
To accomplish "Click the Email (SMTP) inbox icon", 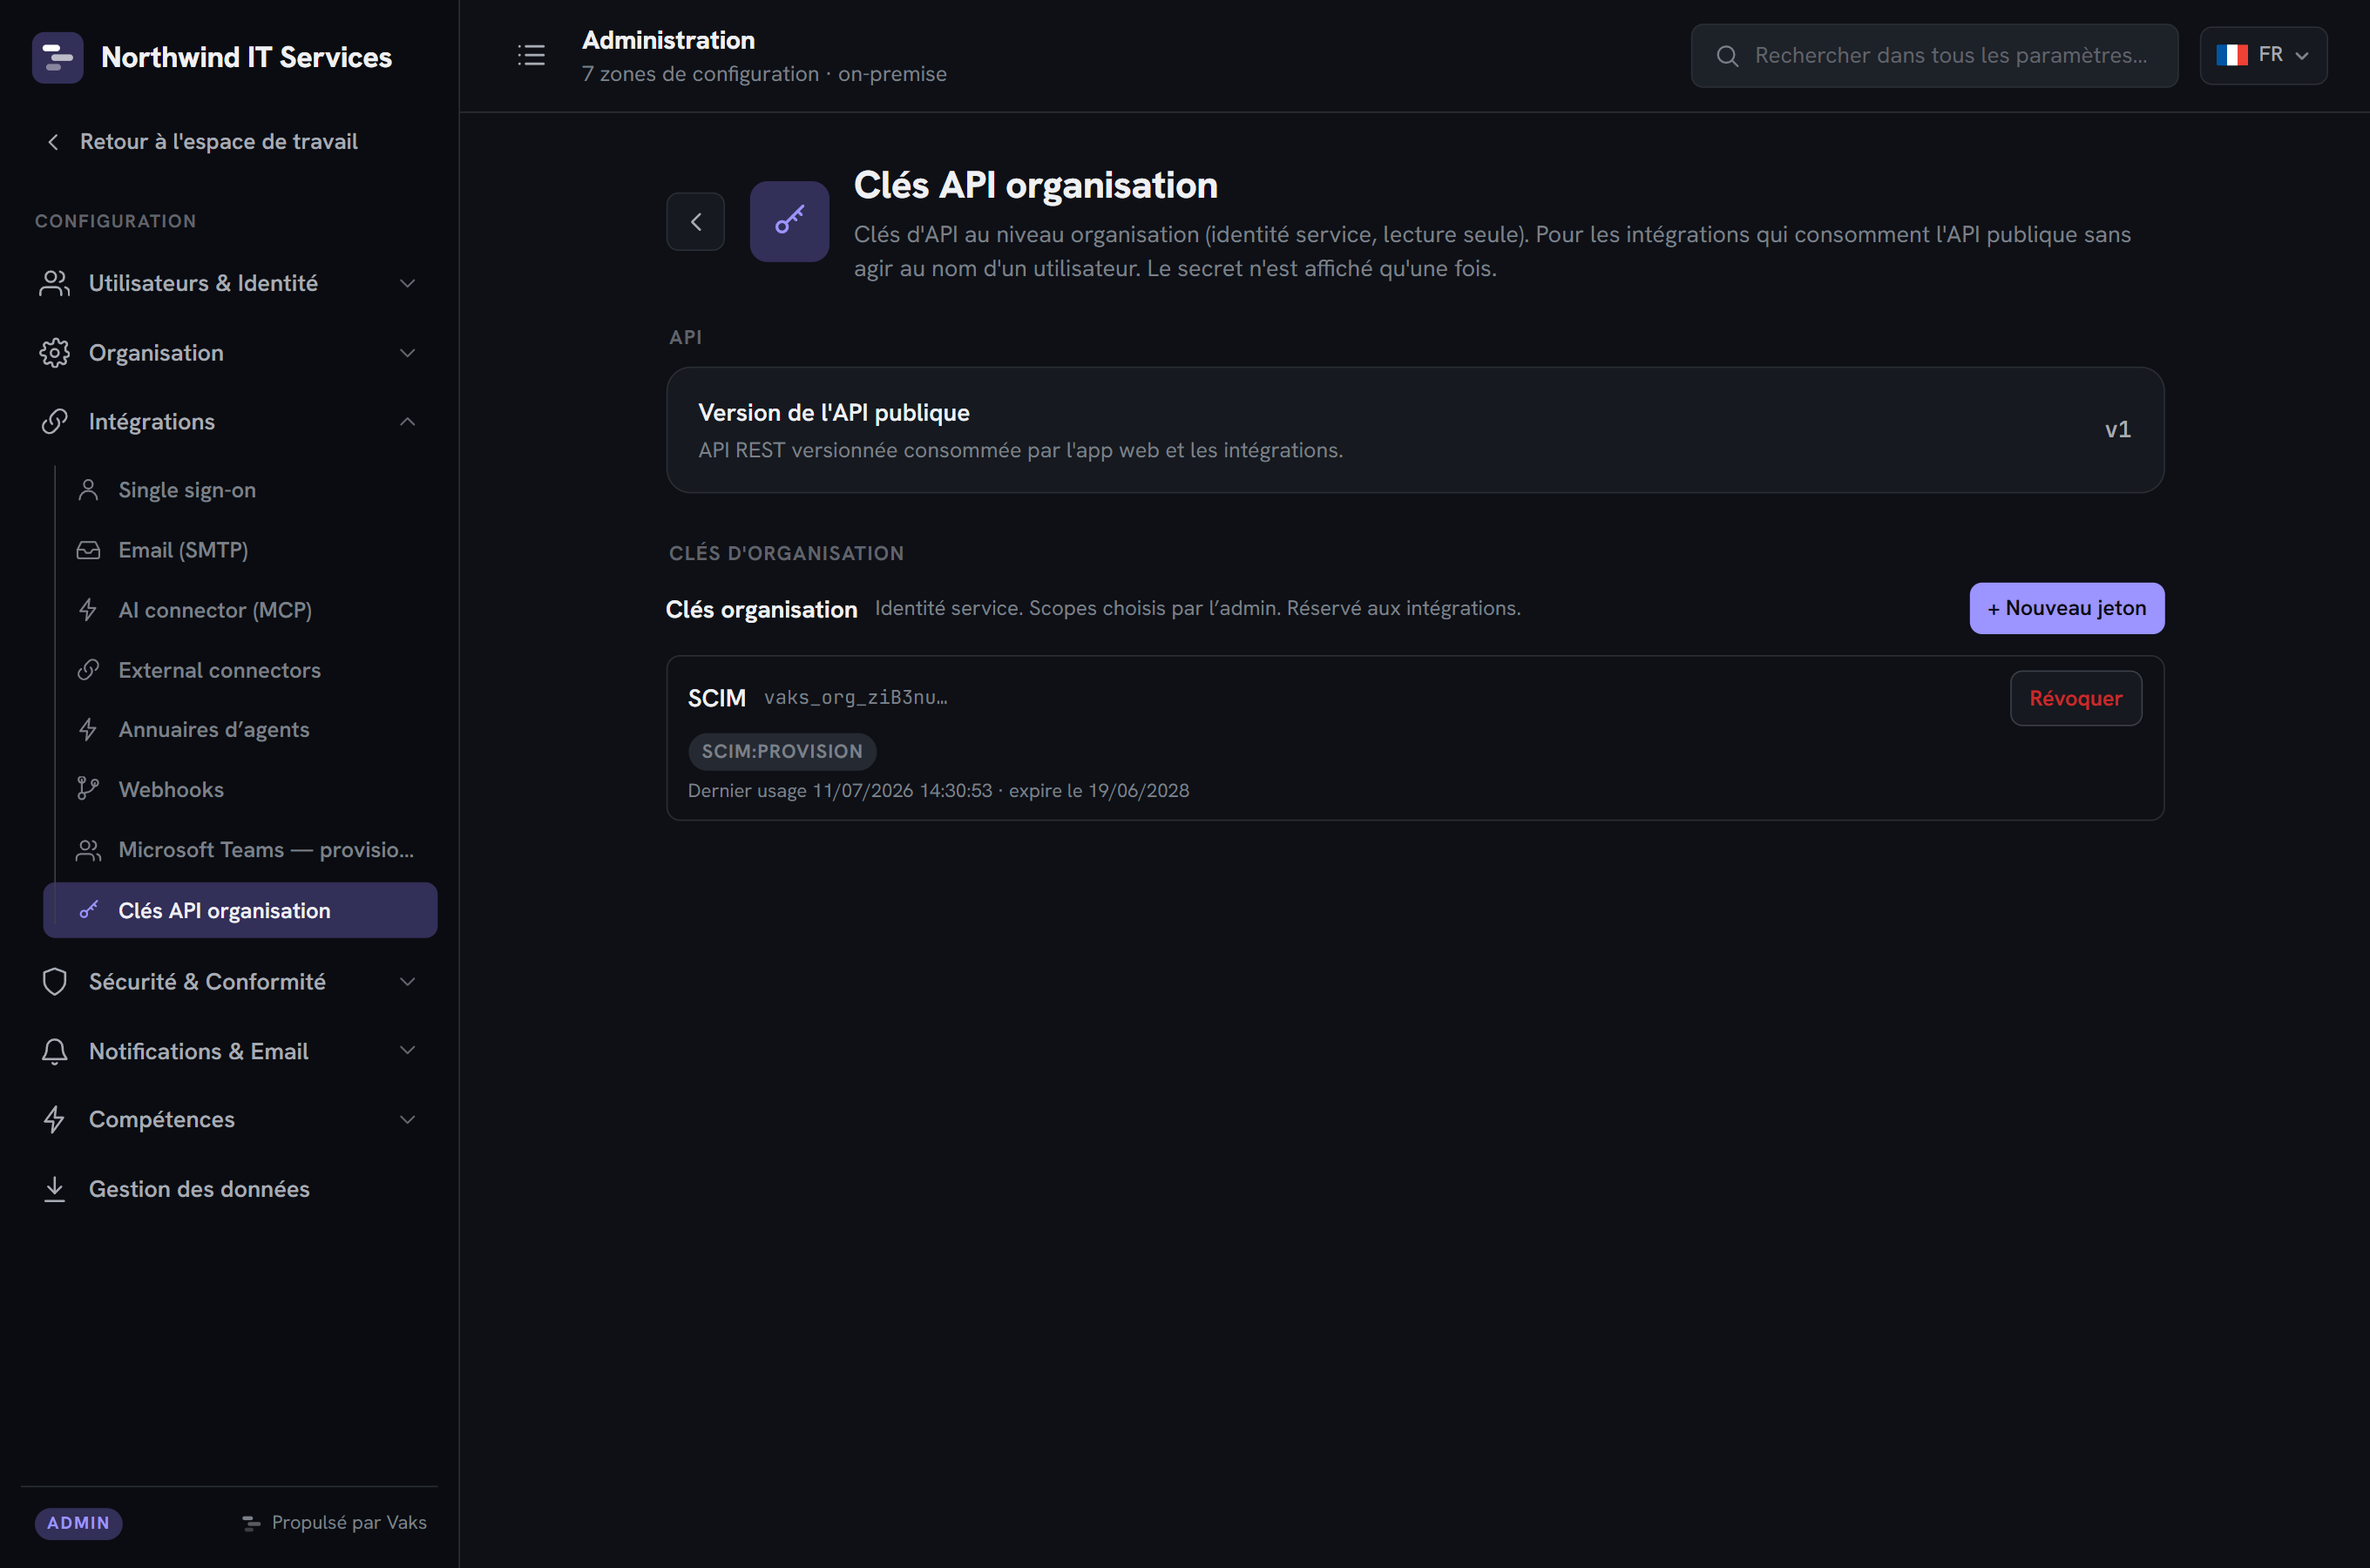I will tap(88, 550).
